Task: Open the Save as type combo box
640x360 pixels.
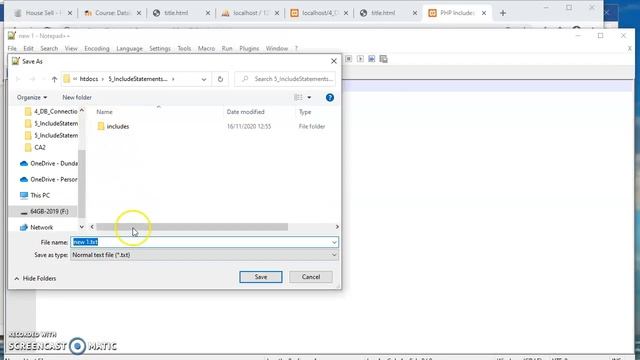Action: click(x=204, y=255)
